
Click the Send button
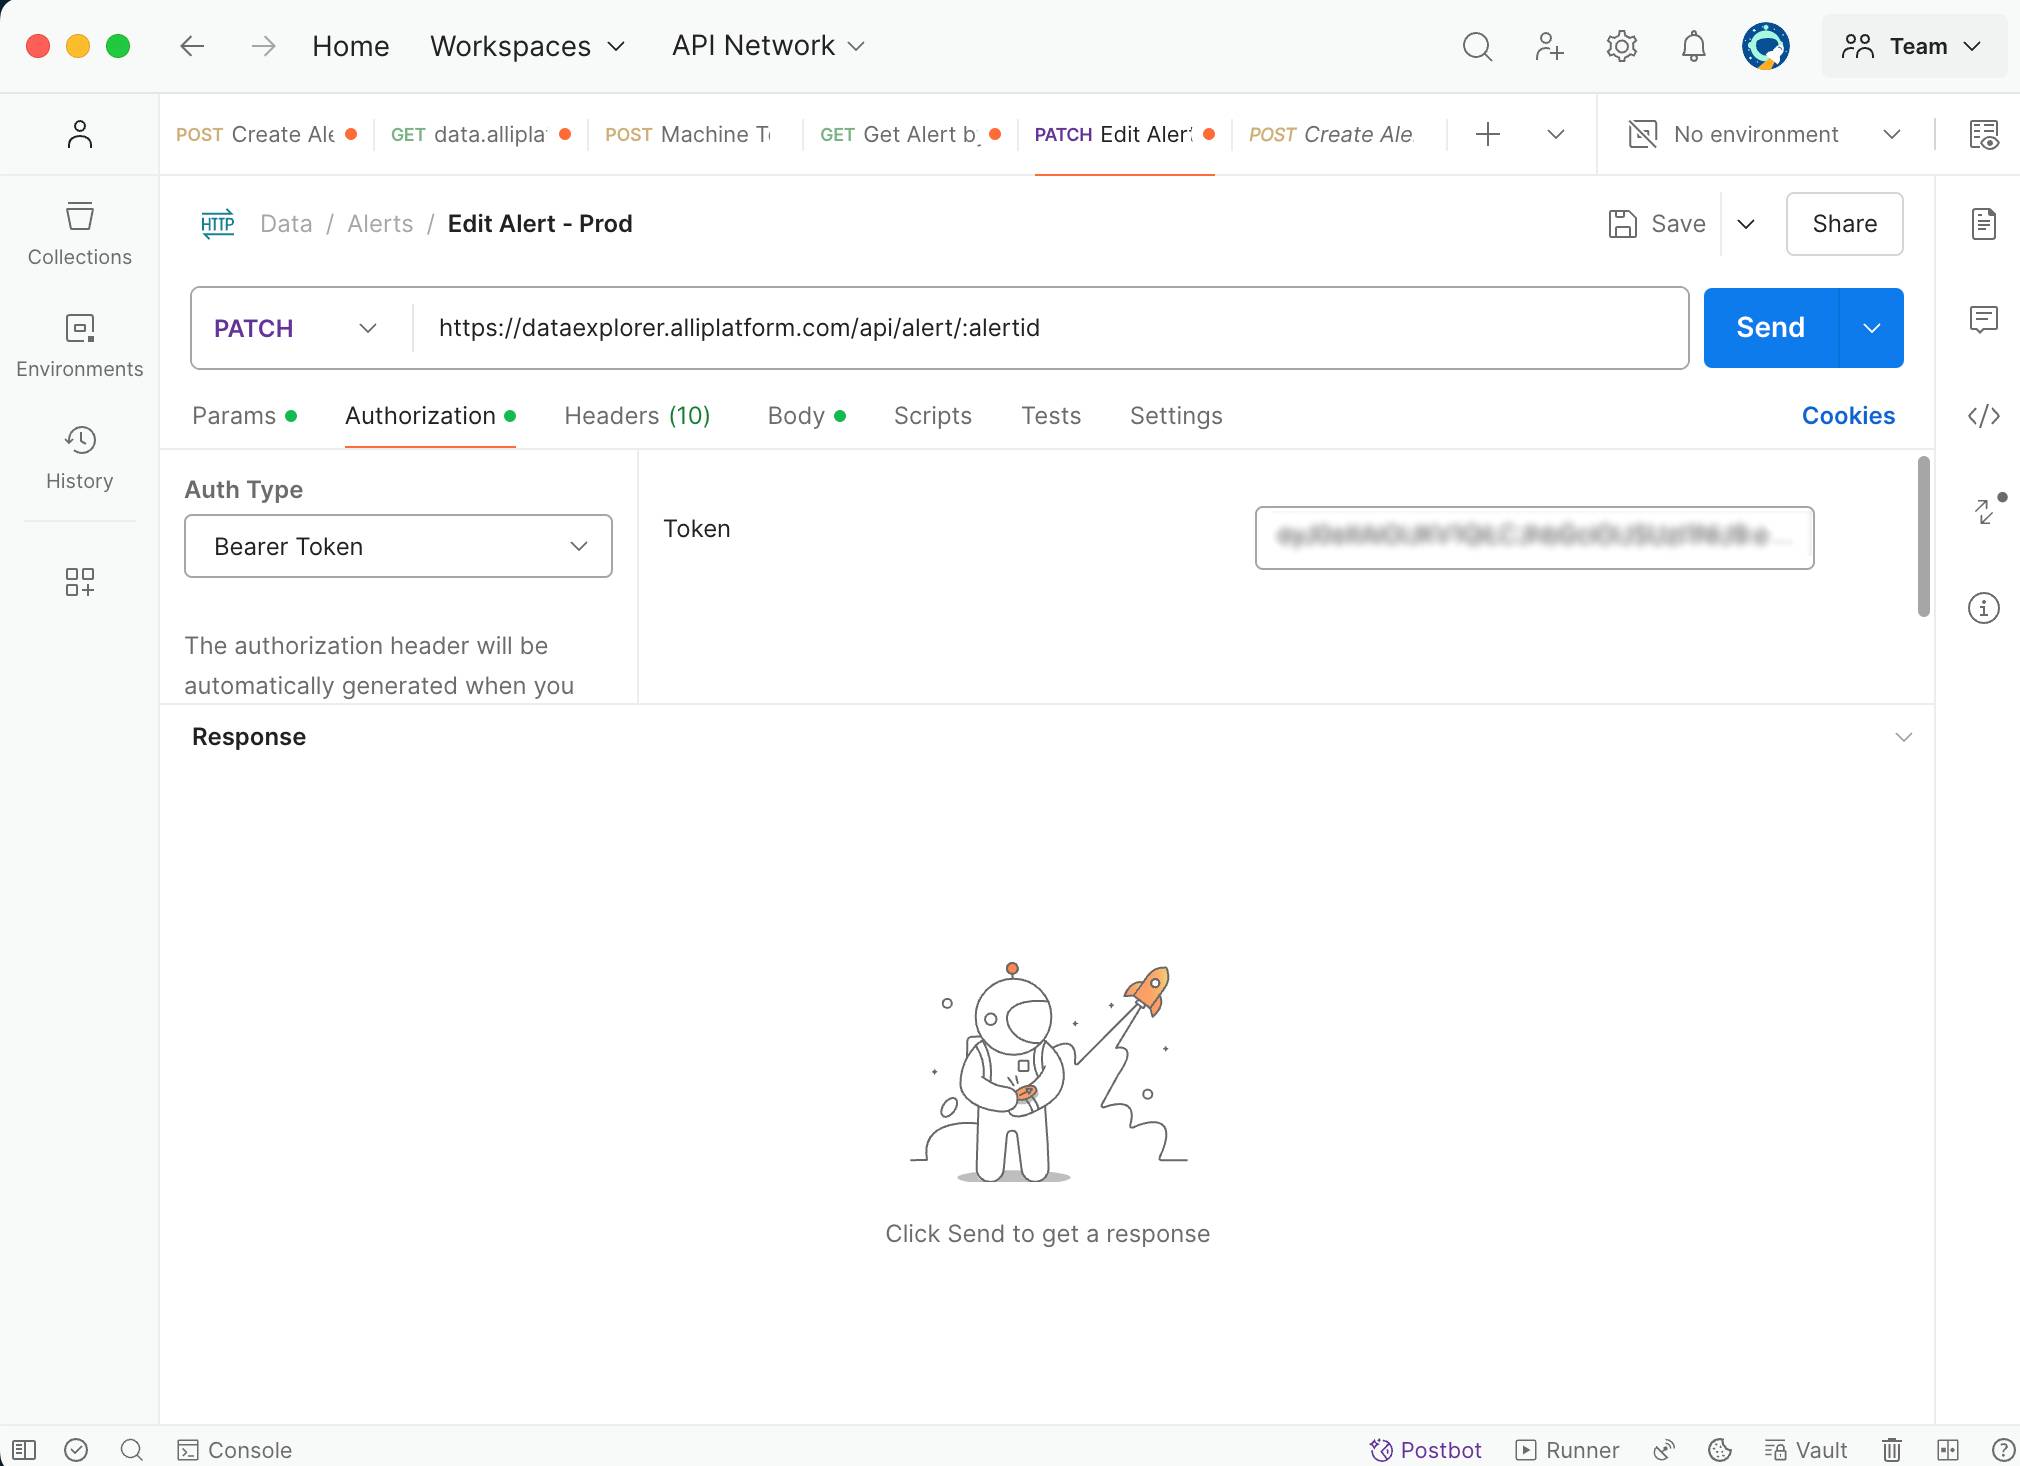(1770, 328)
